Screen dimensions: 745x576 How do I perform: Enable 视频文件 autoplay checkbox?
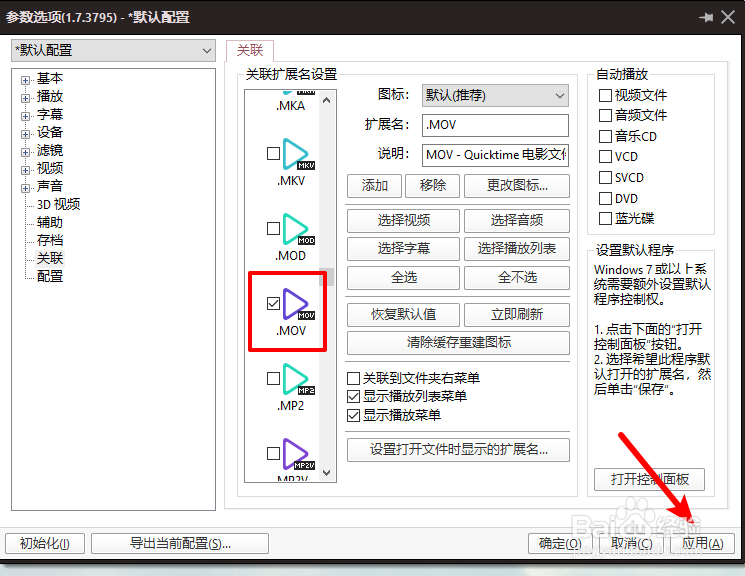(x=605, y=96)
